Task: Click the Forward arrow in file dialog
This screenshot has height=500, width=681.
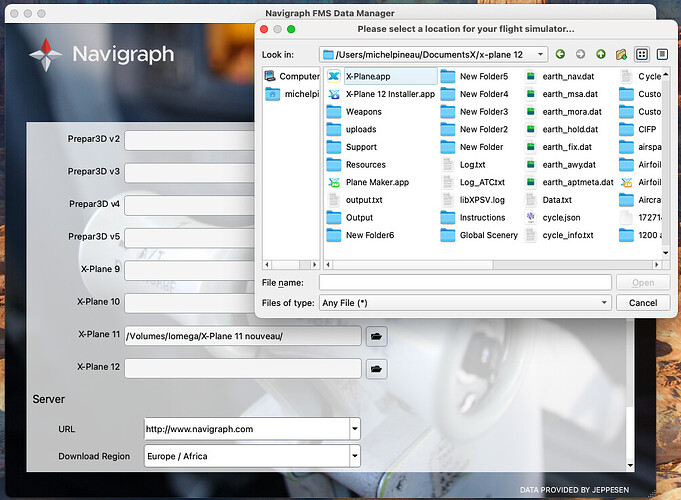Action: (580, 54)
